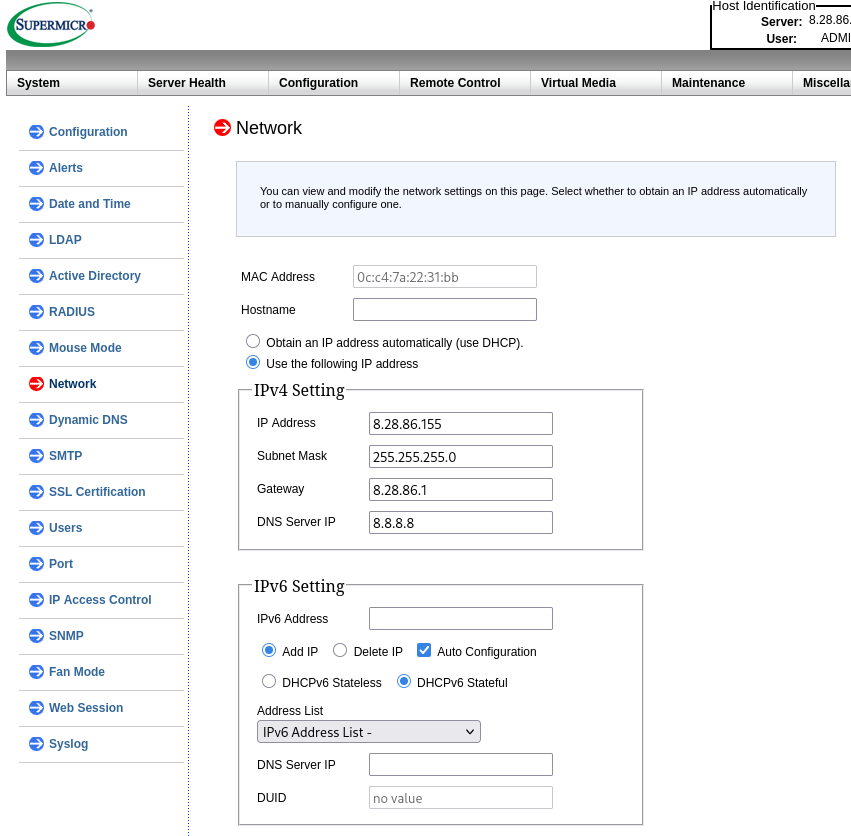This screenshot has width=851, height=836.
Task: Open the Server Health menu
Action: pyautogui.click(x=187, y=83)
